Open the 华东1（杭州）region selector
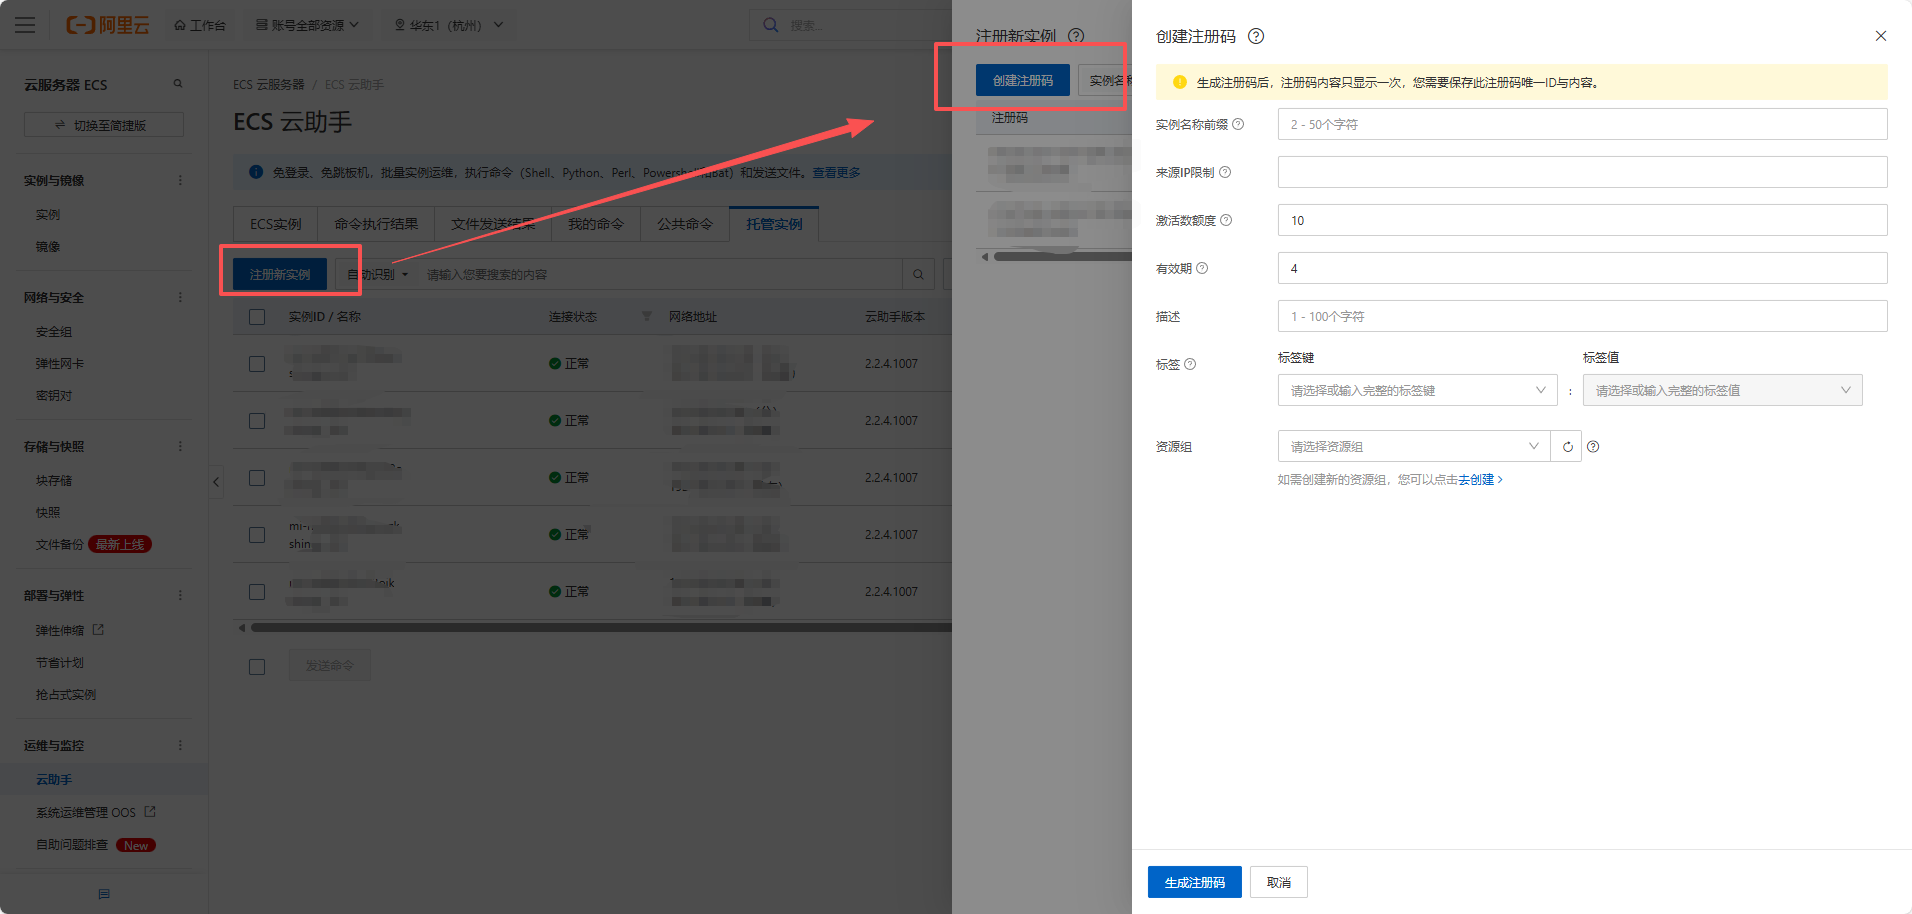The height and width of the screenshot is (914, 1912). 449,25
